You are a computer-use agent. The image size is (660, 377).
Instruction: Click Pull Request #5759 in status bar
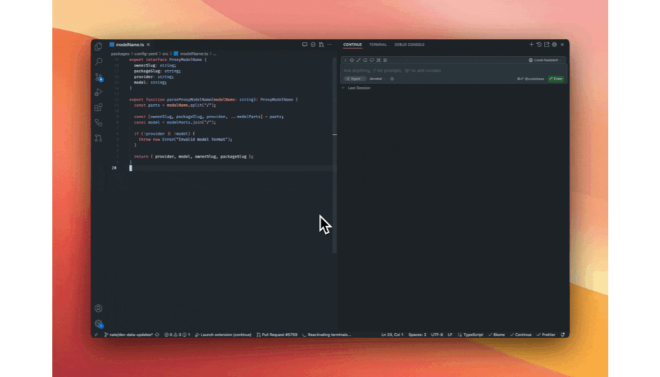point(277,335)
